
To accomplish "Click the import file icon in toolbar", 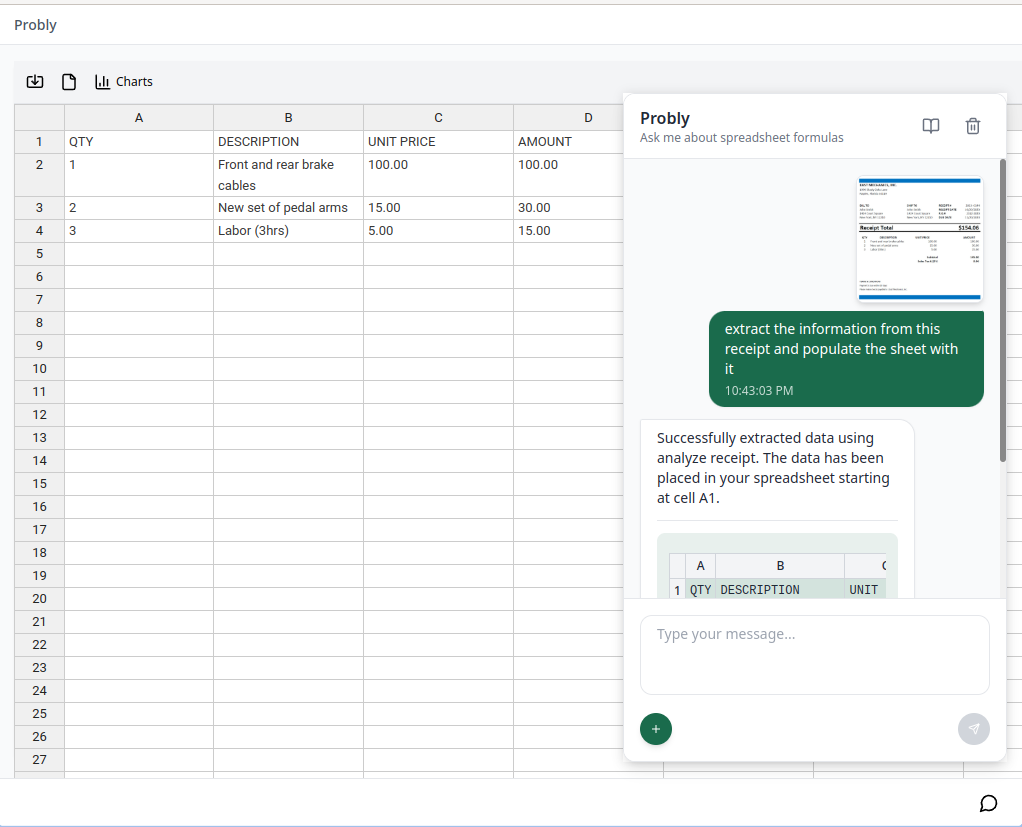I will [35, 82].
